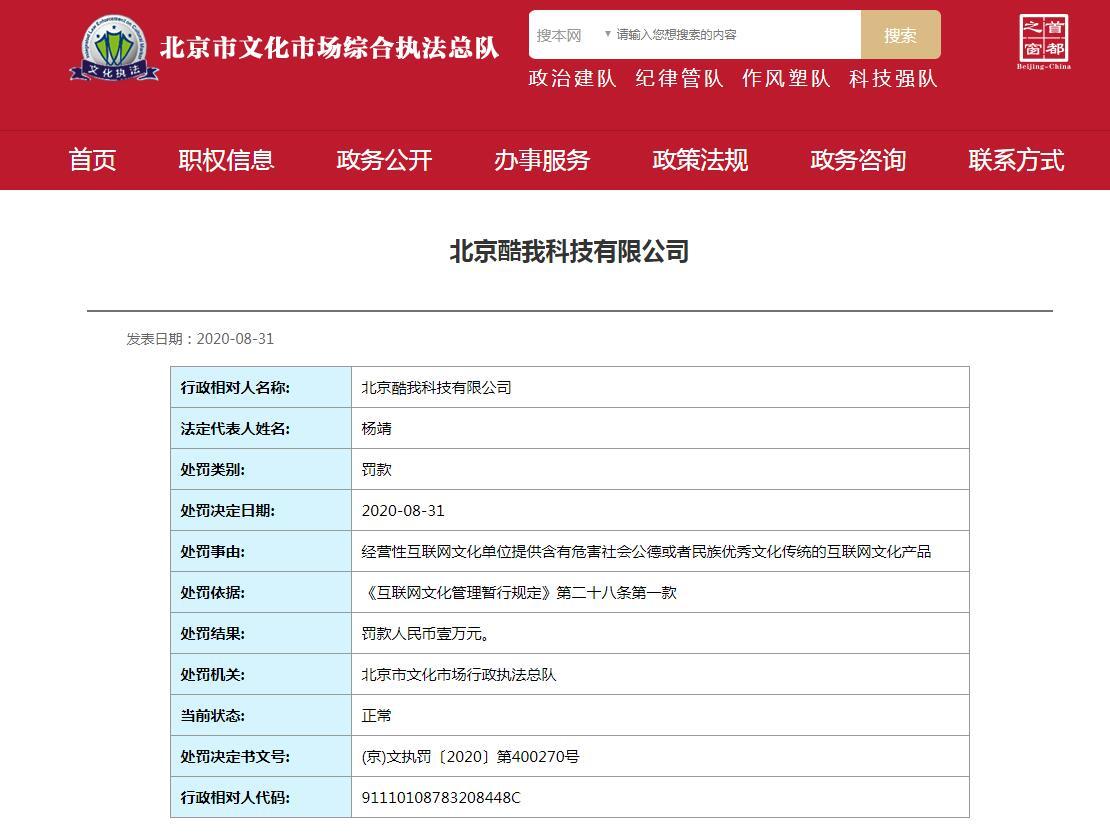Click the dropdown arrow next to 搜本网
Image resolution: width=1110 pixels, height=837 pixels.
pyautogui.click(x=607, y=34)
